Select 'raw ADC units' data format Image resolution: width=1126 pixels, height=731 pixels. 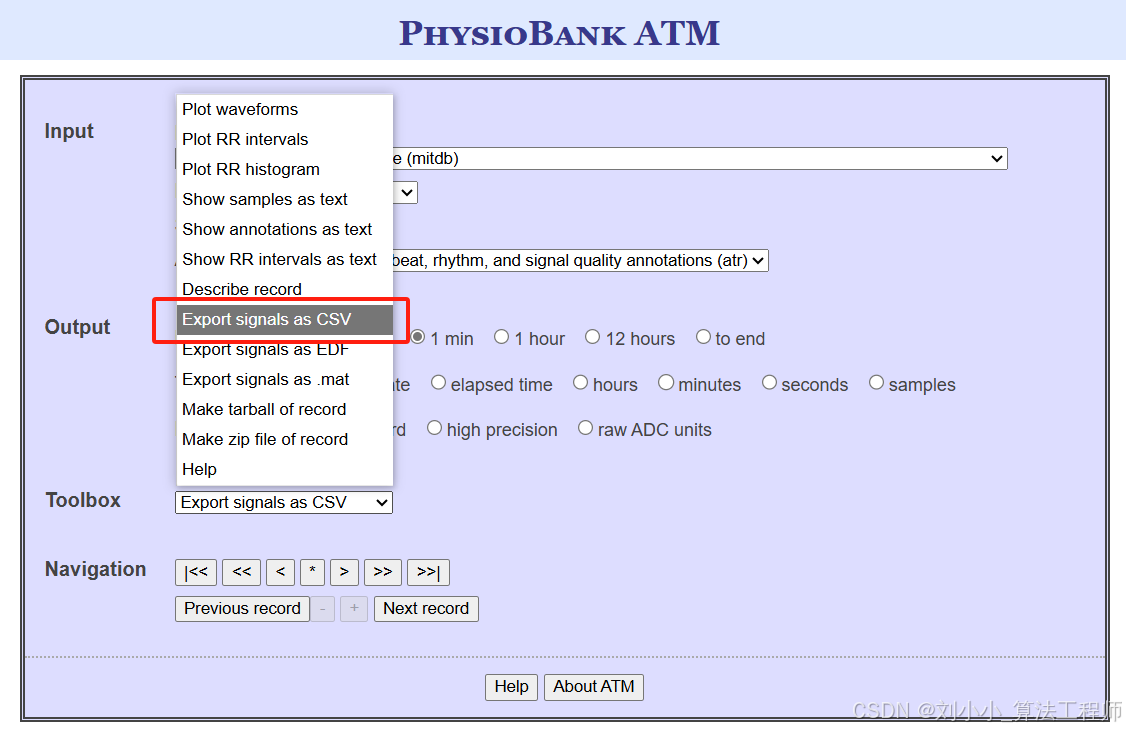click(x=585, y=428)
